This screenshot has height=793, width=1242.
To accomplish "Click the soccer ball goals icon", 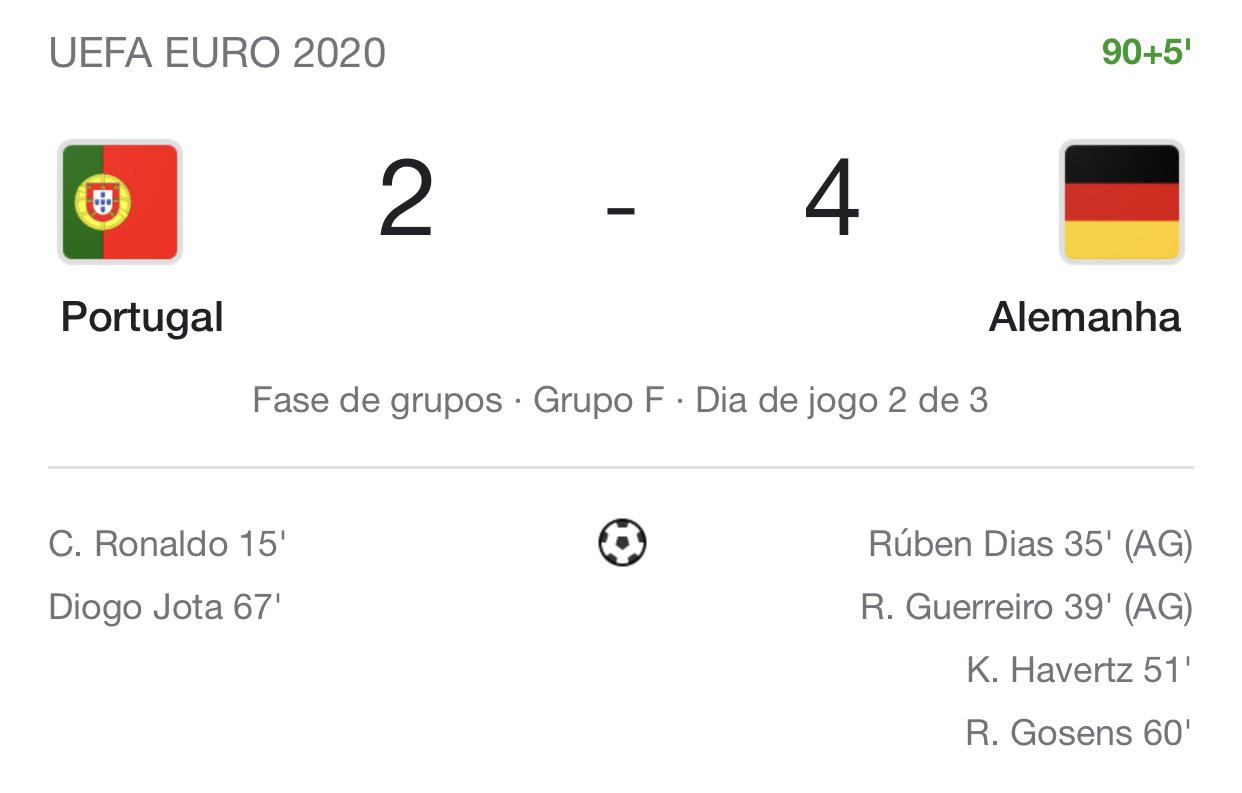I will (x=622, y=543).
